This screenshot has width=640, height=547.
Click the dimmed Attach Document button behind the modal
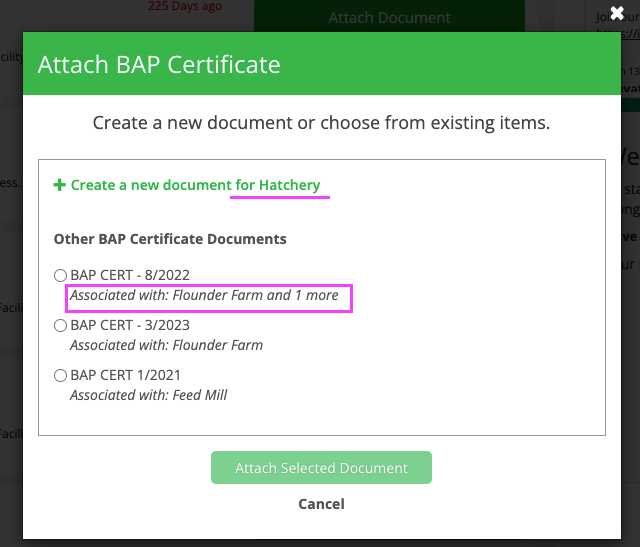[389, 18]
